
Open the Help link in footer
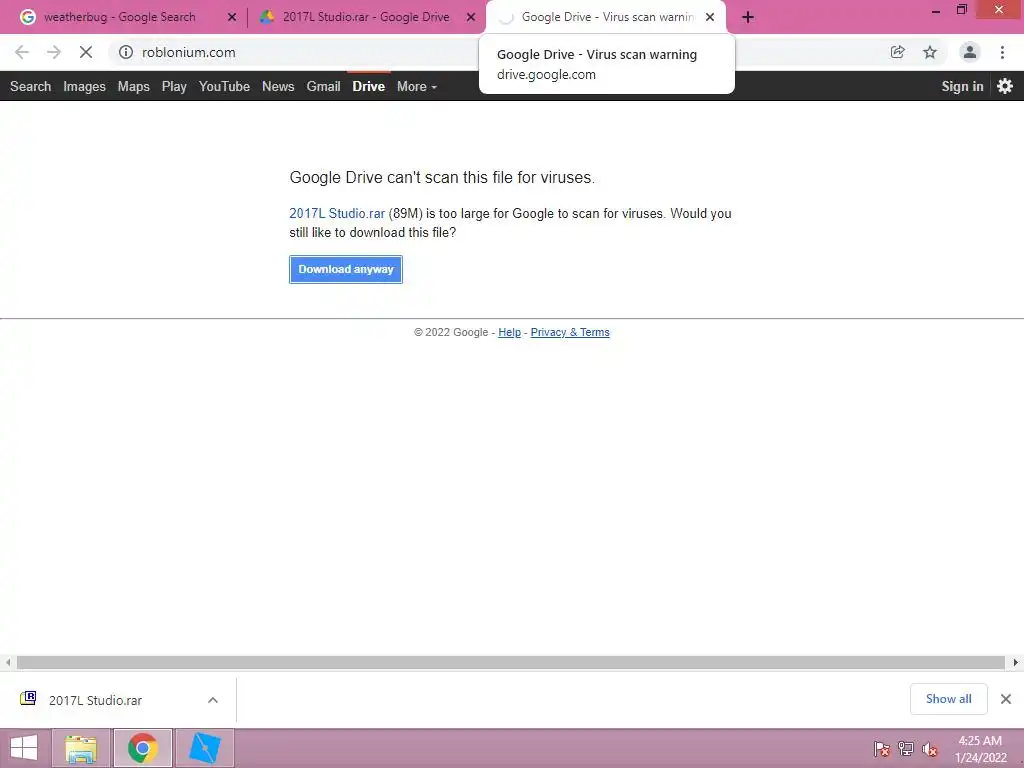pos(509,332)
